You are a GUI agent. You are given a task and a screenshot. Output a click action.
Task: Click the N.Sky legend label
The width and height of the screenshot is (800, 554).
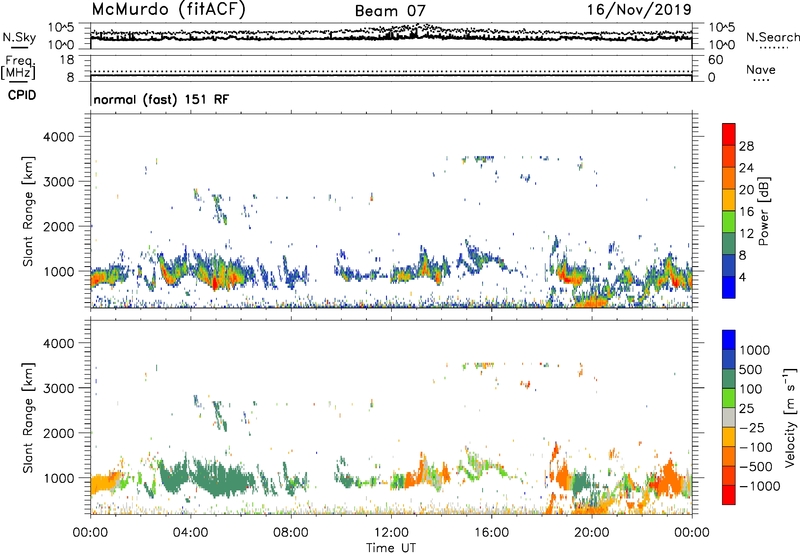point(19,37)
